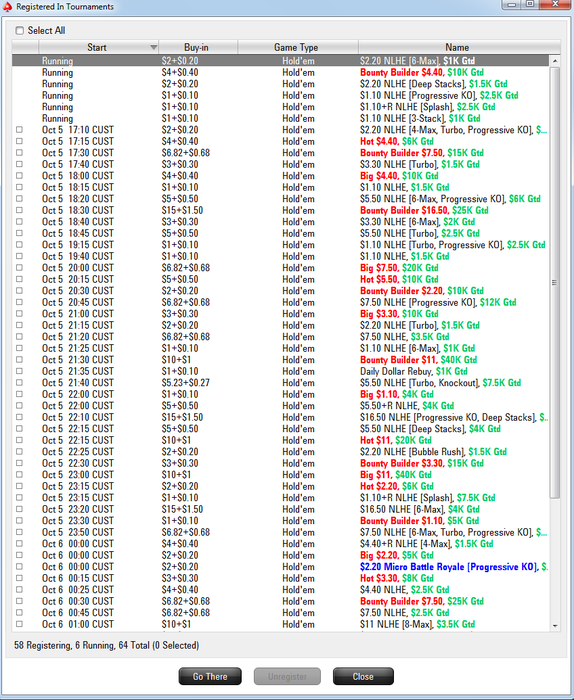Click the Oct 5 22:10 CUST start time
The width and height of the screenshot is (574, 700).
point(78,417)
